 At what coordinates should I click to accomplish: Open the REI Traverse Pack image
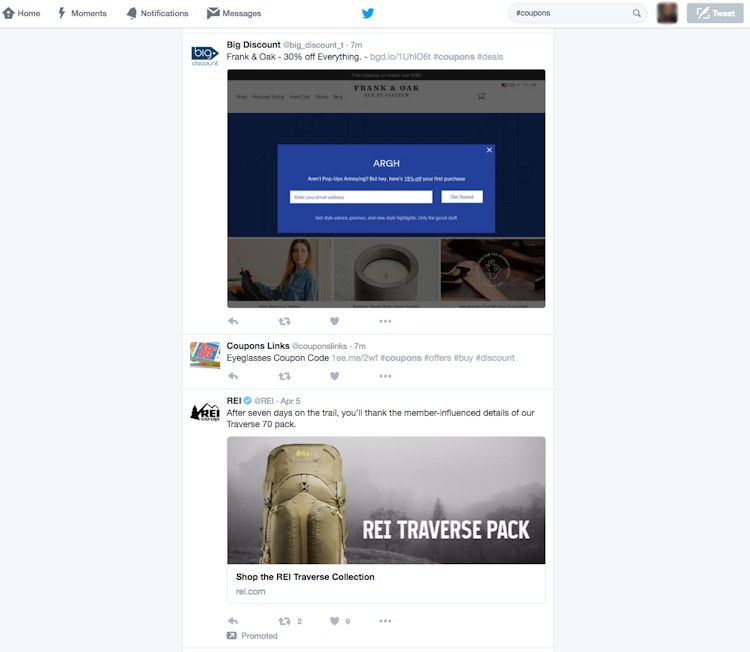click(x=386, y=500)
